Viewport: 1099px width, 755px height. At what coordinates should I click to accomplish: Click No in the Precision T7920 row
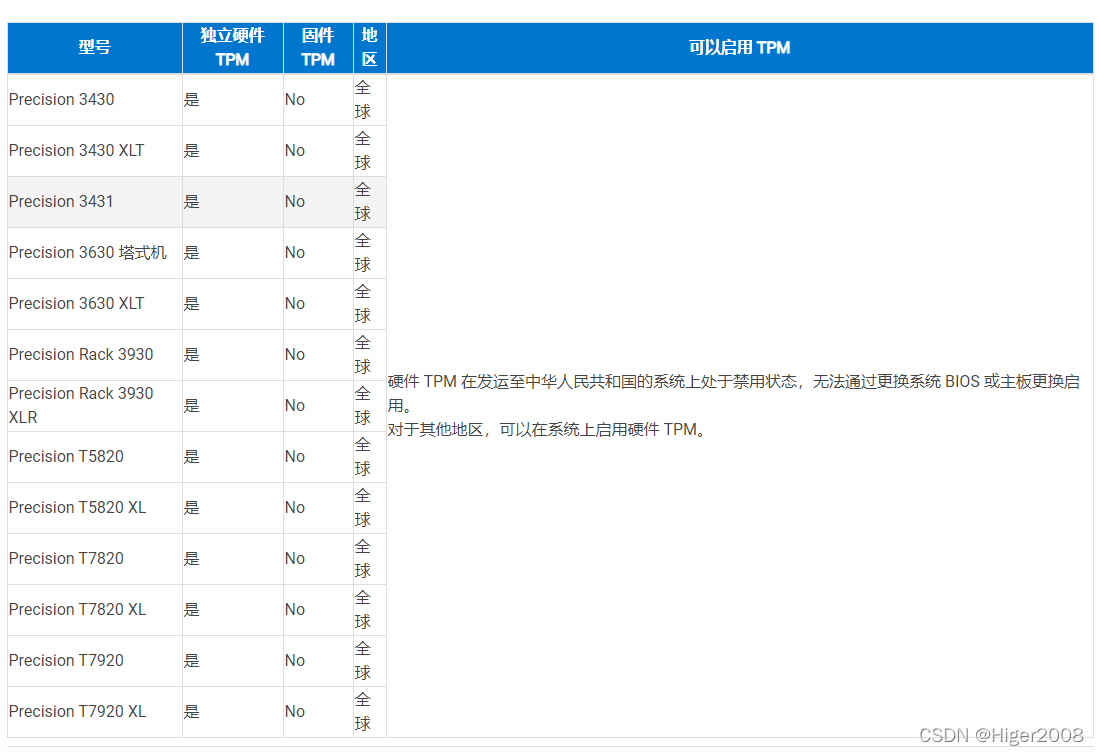point(295,661)
